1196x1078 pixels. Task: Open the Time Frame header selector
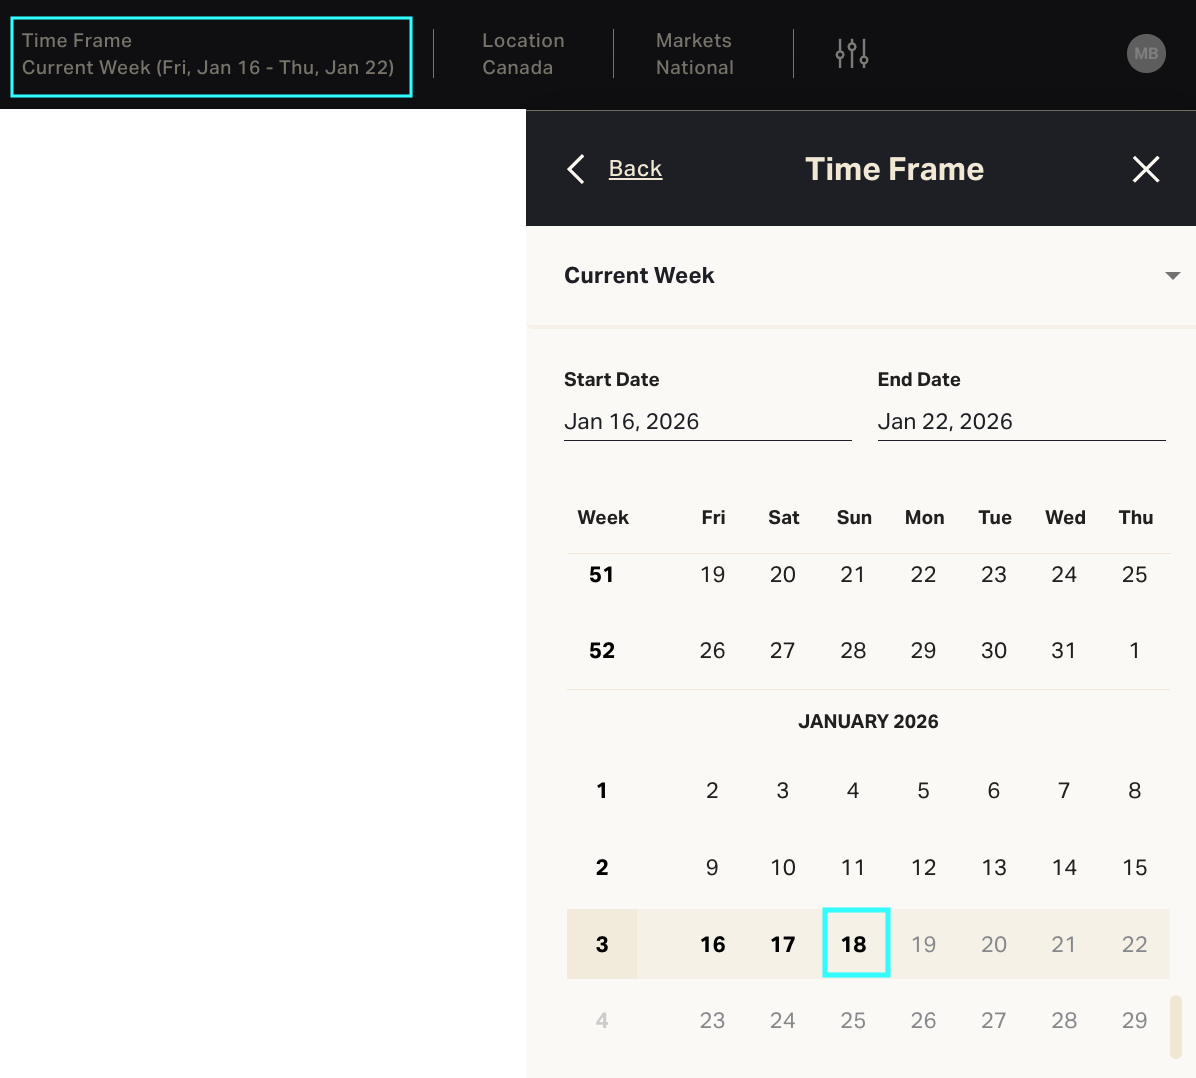click(x=211, y=56)
